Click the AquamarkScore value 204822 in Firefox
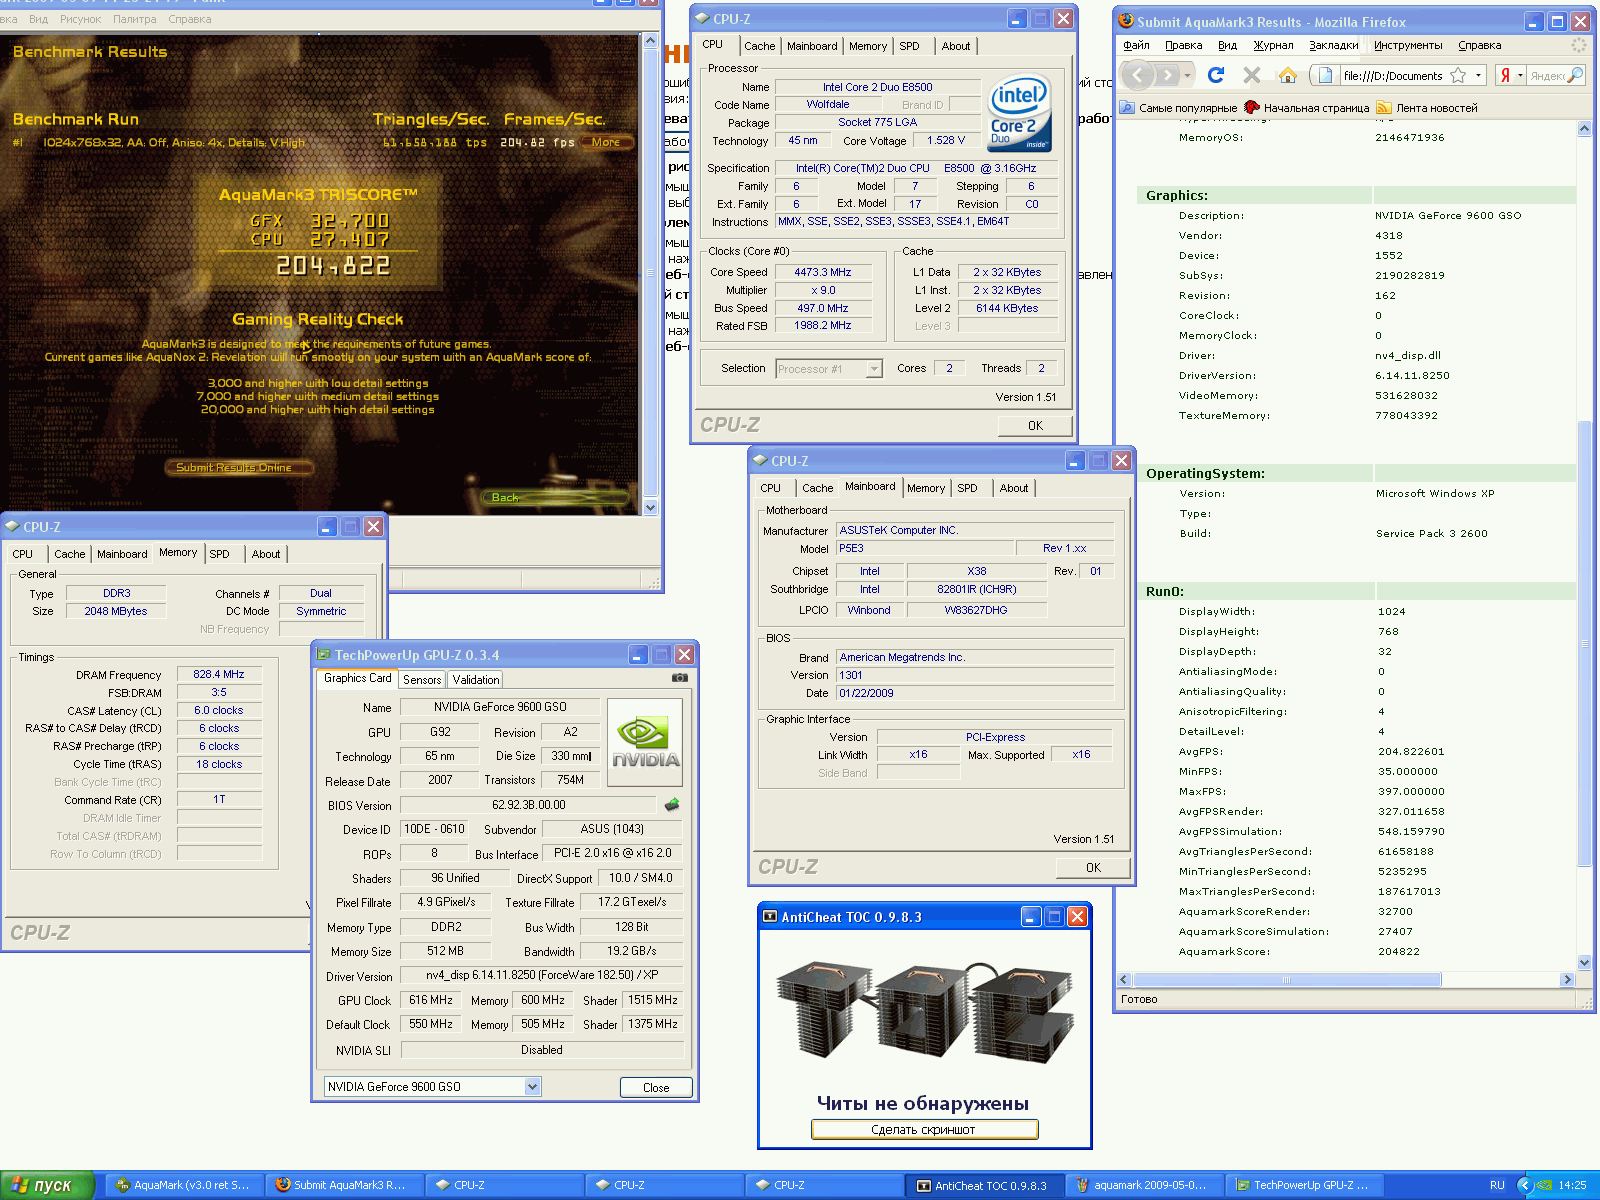 1398,952
